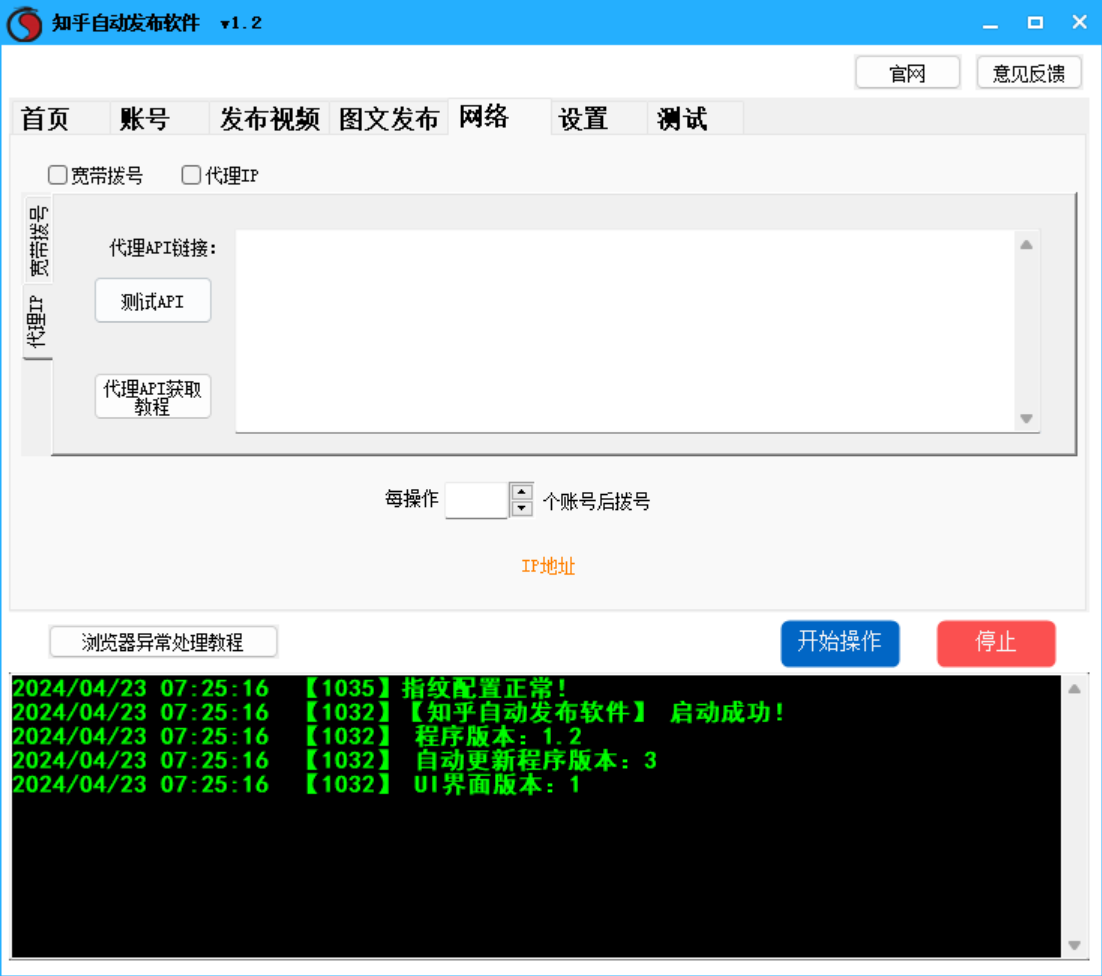Open the 代理API获取教程 button

153,397
